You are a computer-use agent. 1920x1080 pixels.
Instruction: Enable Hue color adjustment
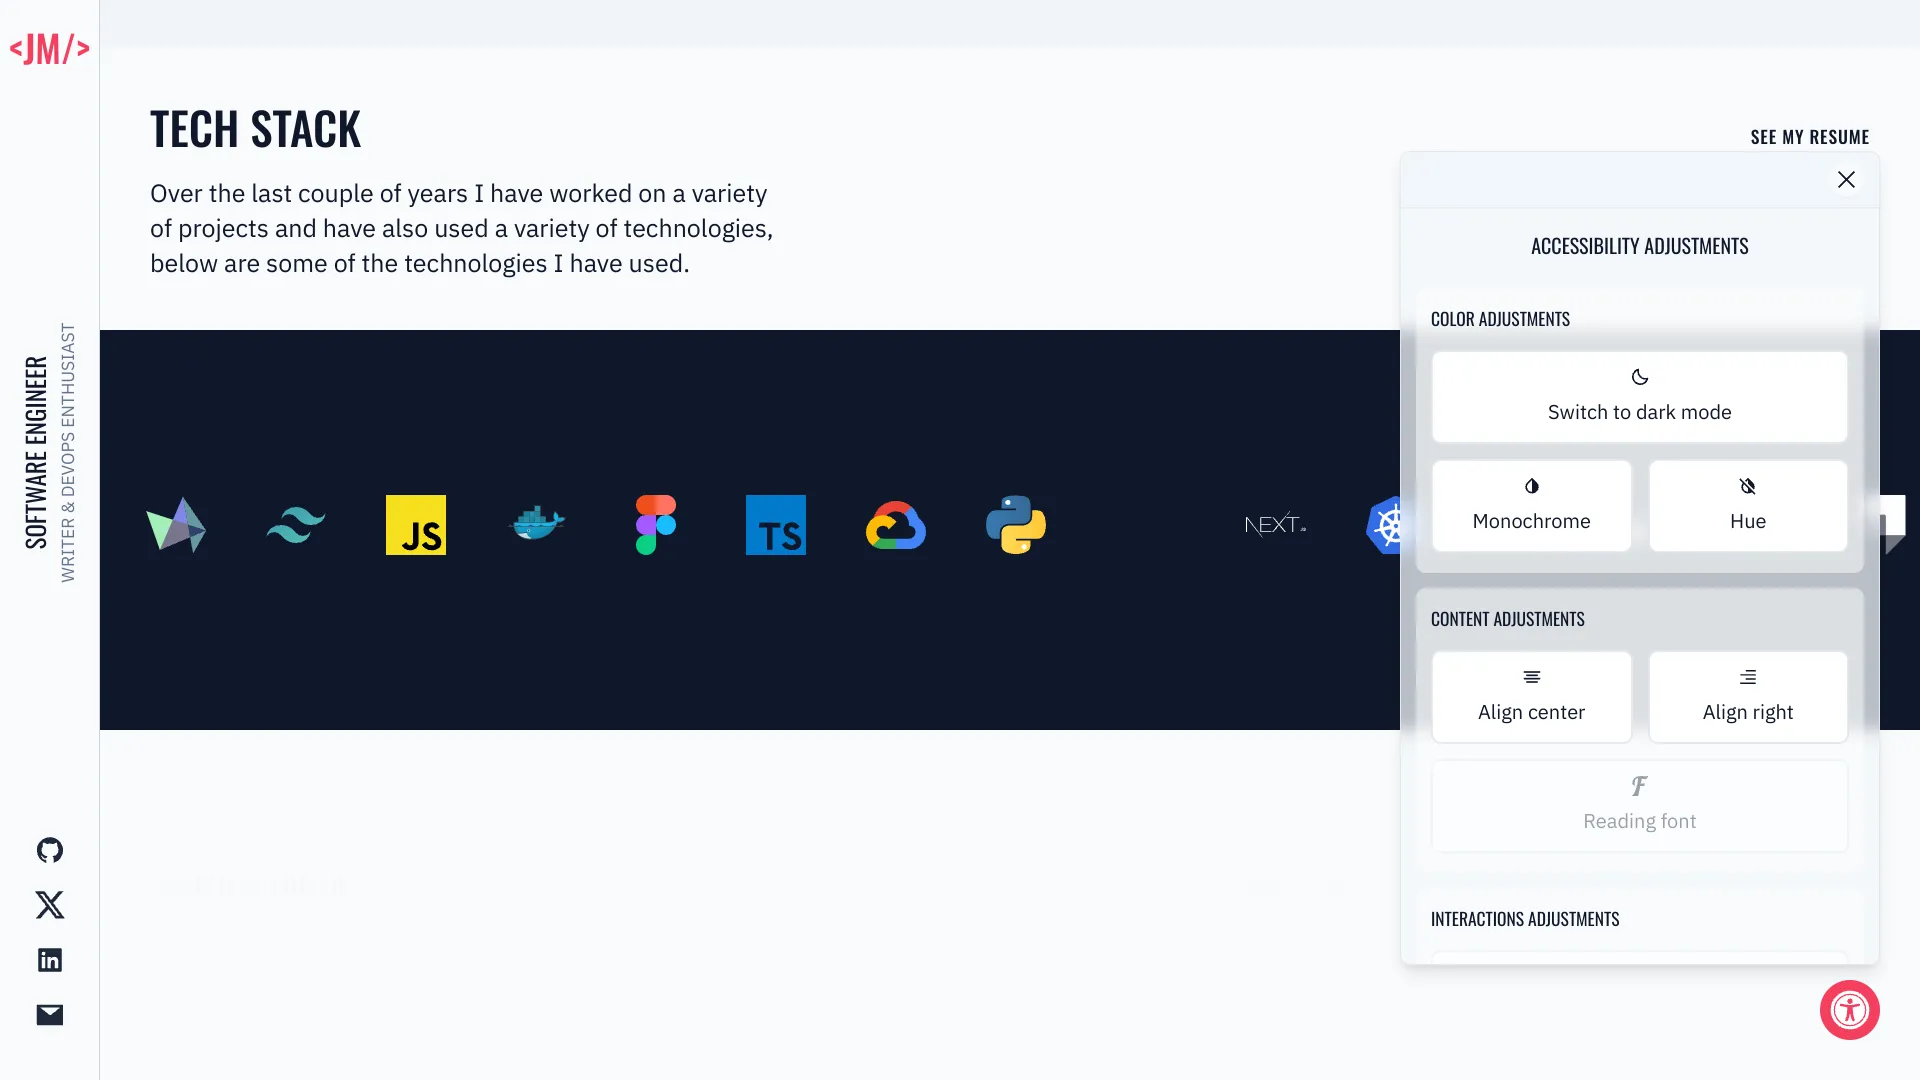coord(1747,505)
